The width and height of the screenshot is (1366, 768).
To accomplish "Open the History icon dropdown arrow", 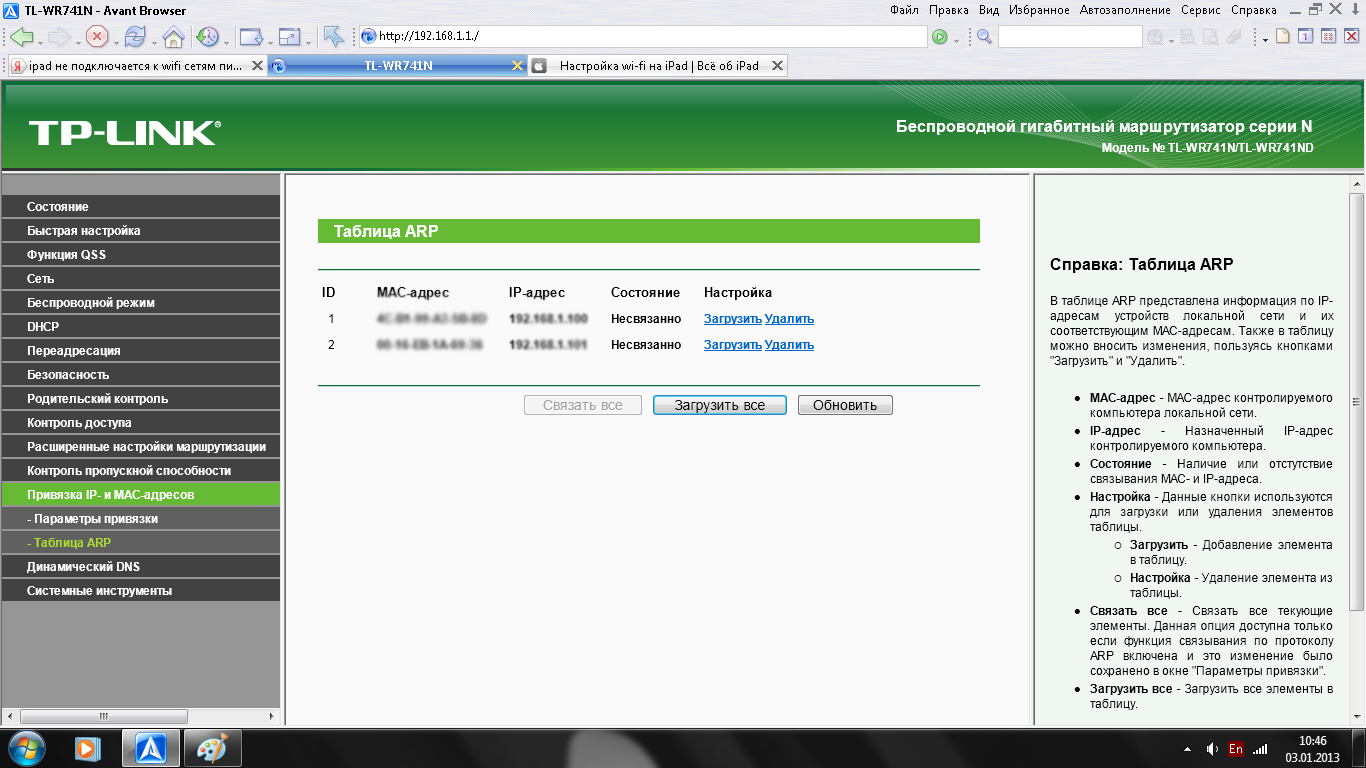I will (227, 41).
